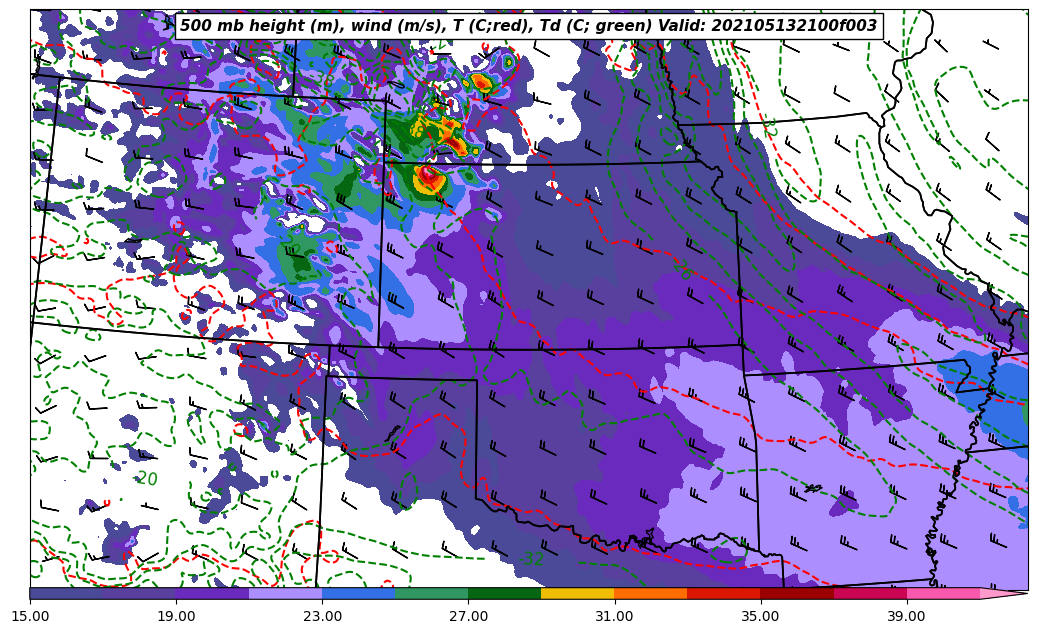Select the crimson colorbar segment before 39.00
The image size is (1037, 633).
[x=870, y=593]
